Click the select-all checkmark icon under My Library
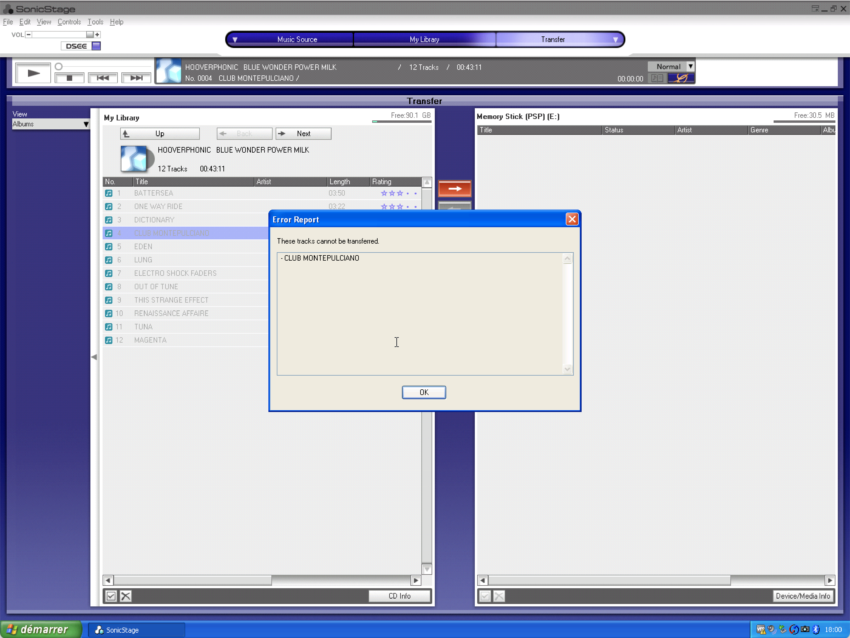This screenshot has height=638, width=850. [111, 596]
